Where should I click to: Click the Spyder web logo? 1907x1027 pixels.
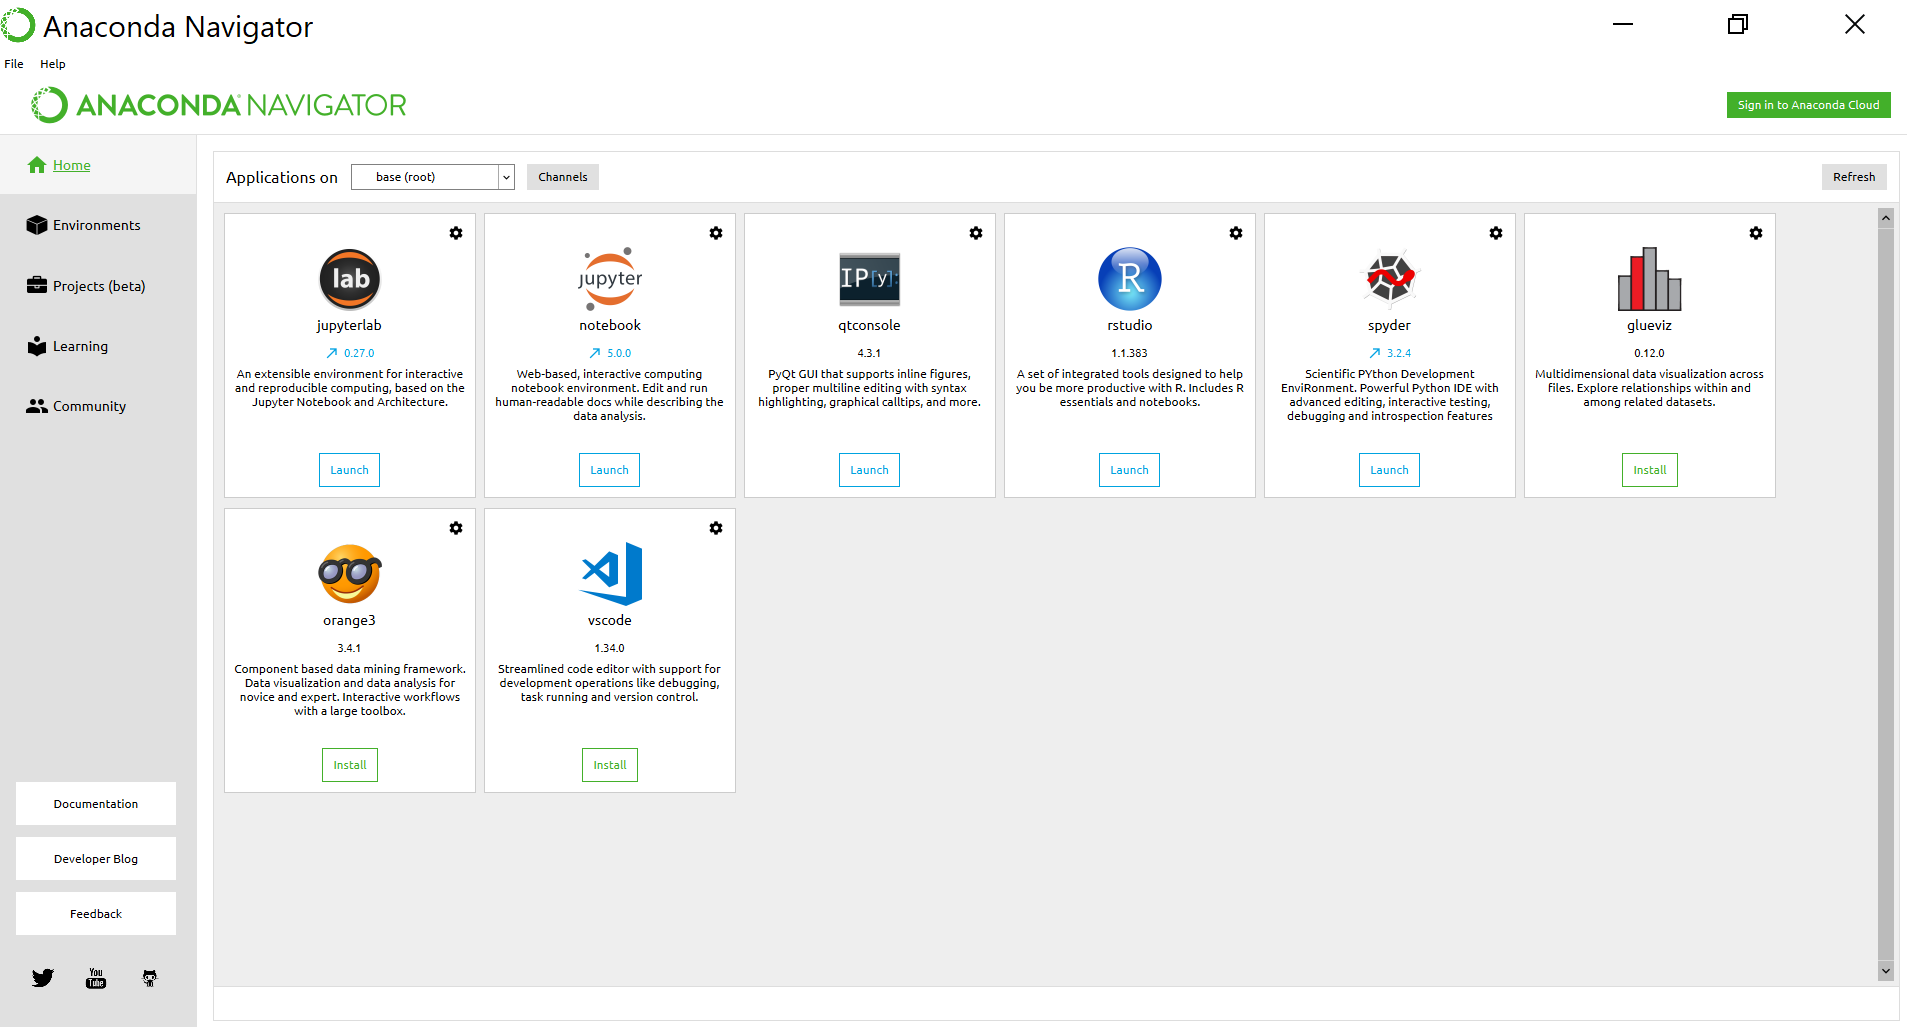1390,278
